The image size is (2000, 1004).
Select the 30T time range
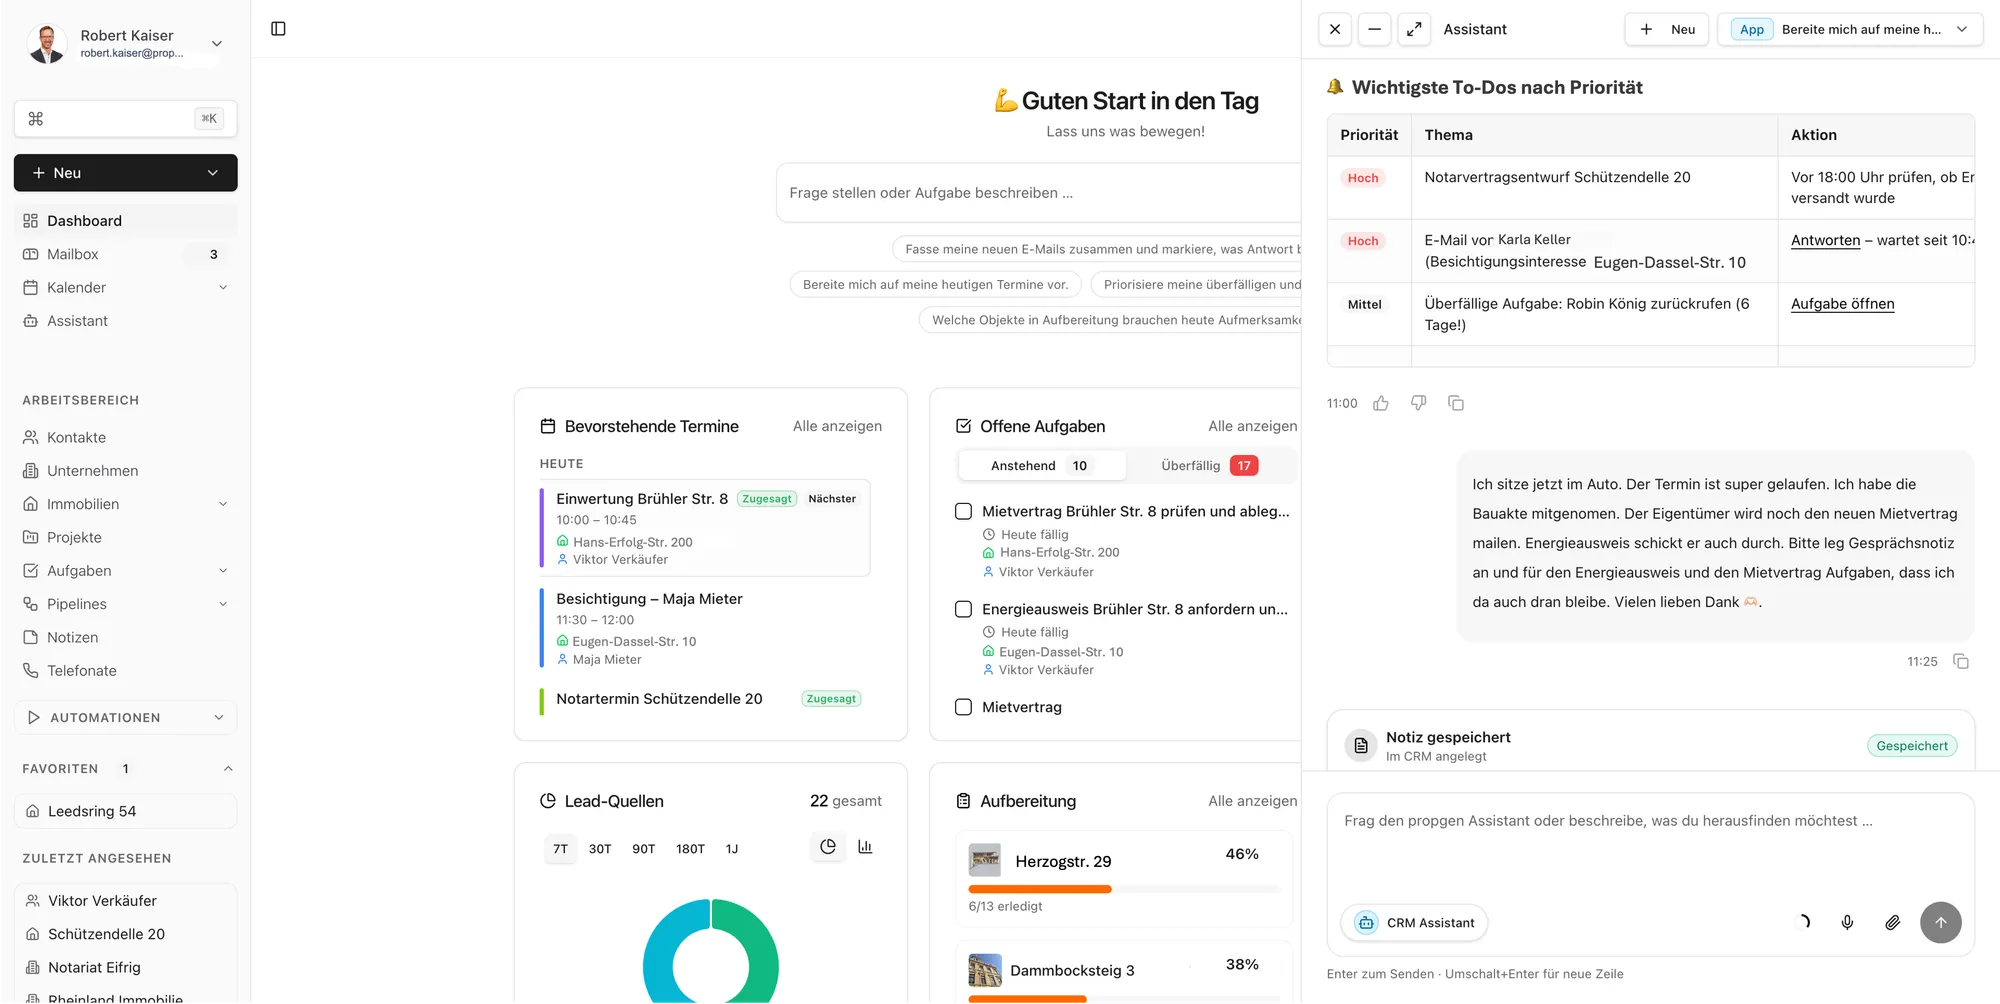pyautogui.click(x=600, y=848)
